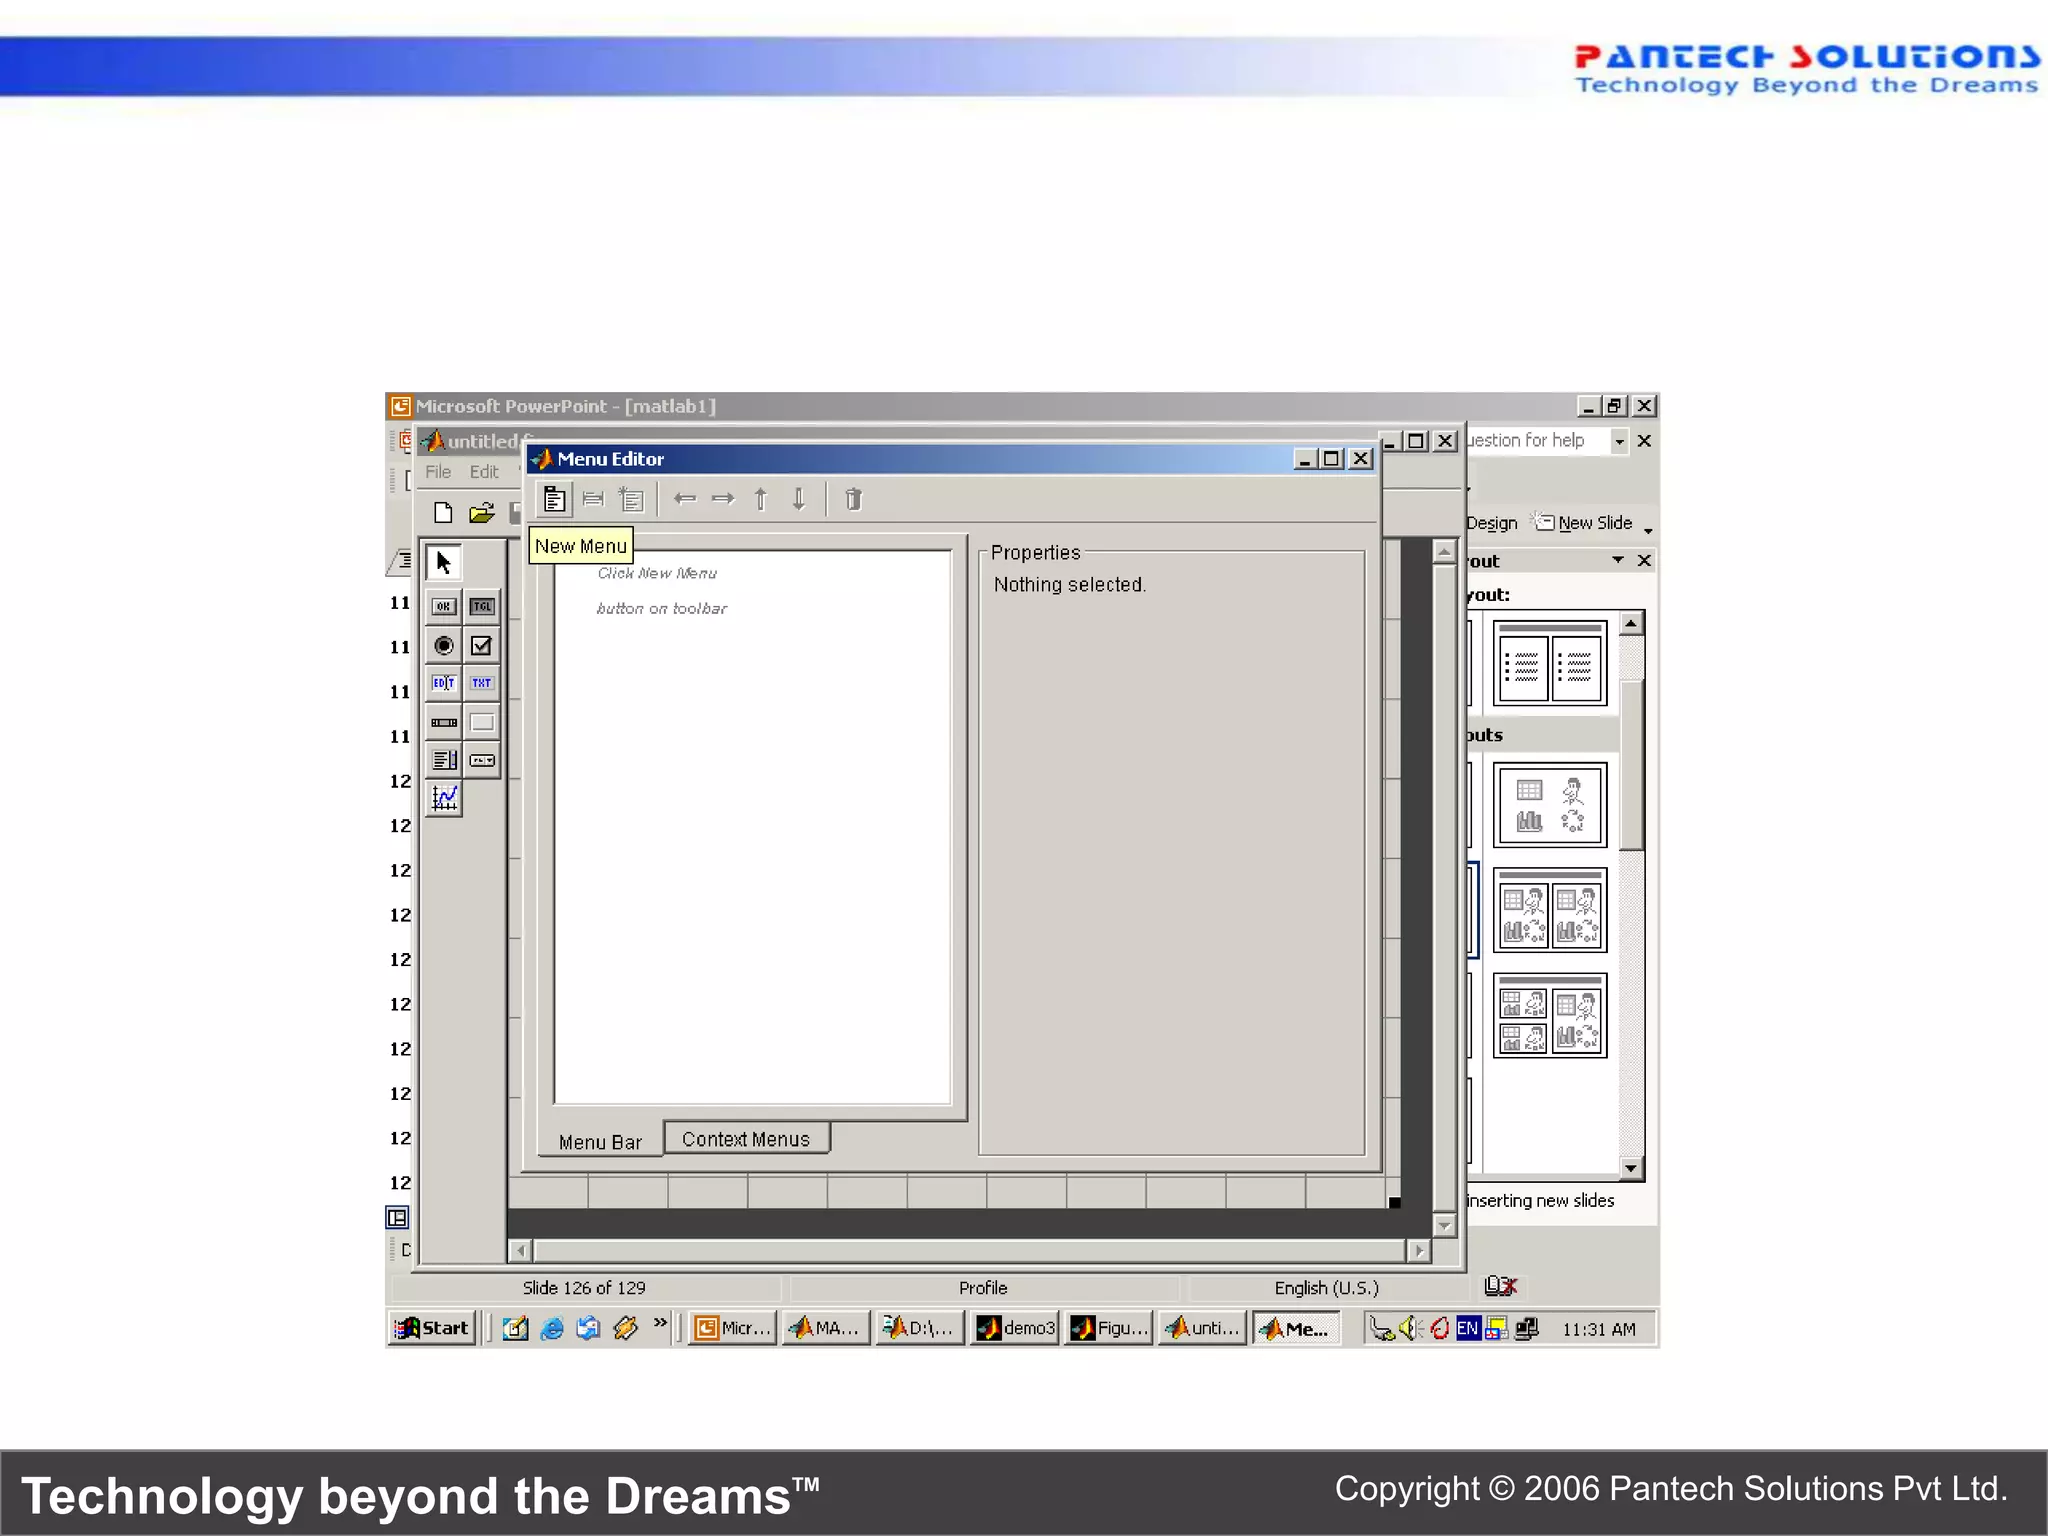
Task: Pick the Select arrow tool in GUIDE palette
Action: pos(443,562)
